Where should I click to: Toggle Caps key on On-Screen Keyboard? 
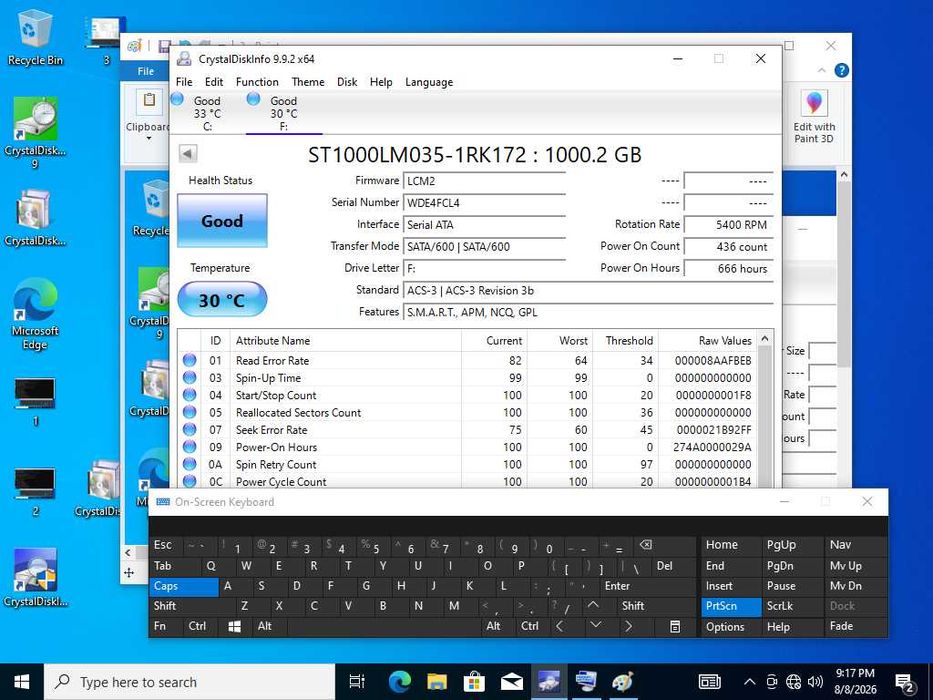coord(183,586)
